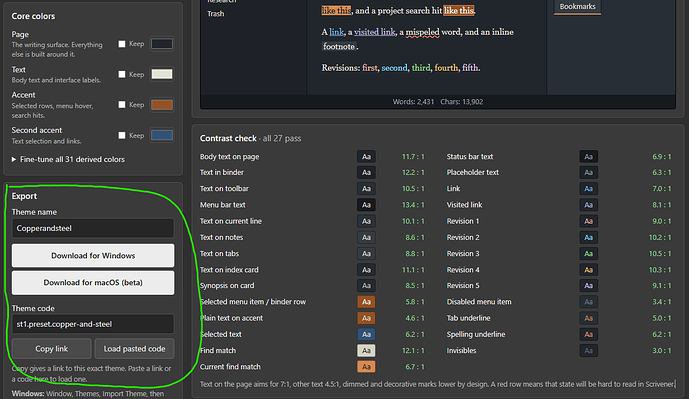
Task: Click Aa sample for Menu bar text
Action: [x=366, y=205]
